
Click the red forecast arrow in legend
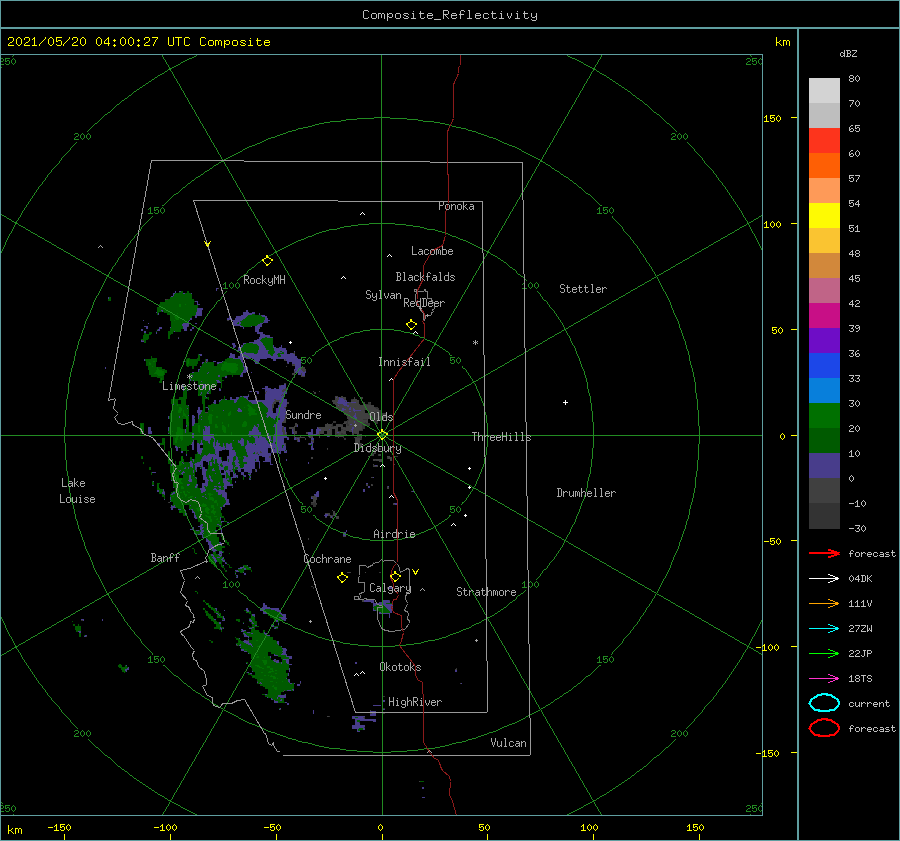coord(824,553)
